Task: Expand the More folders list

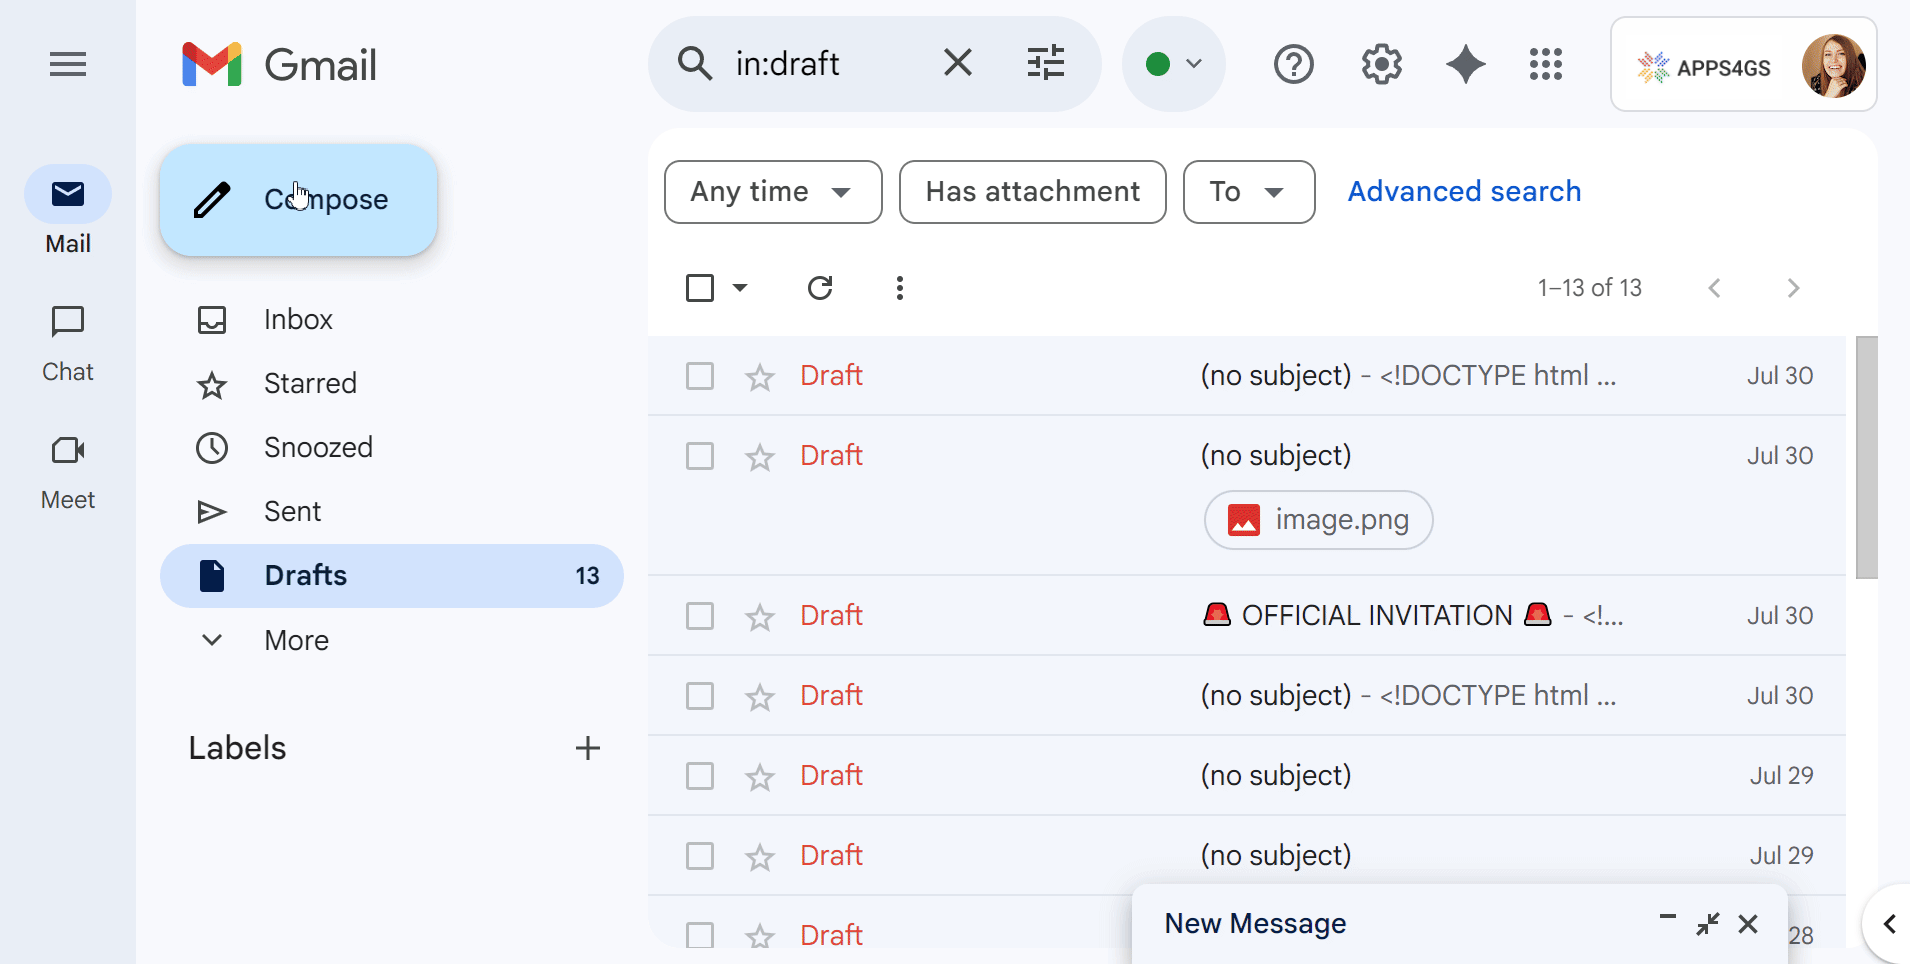Action: click(296, 640)
